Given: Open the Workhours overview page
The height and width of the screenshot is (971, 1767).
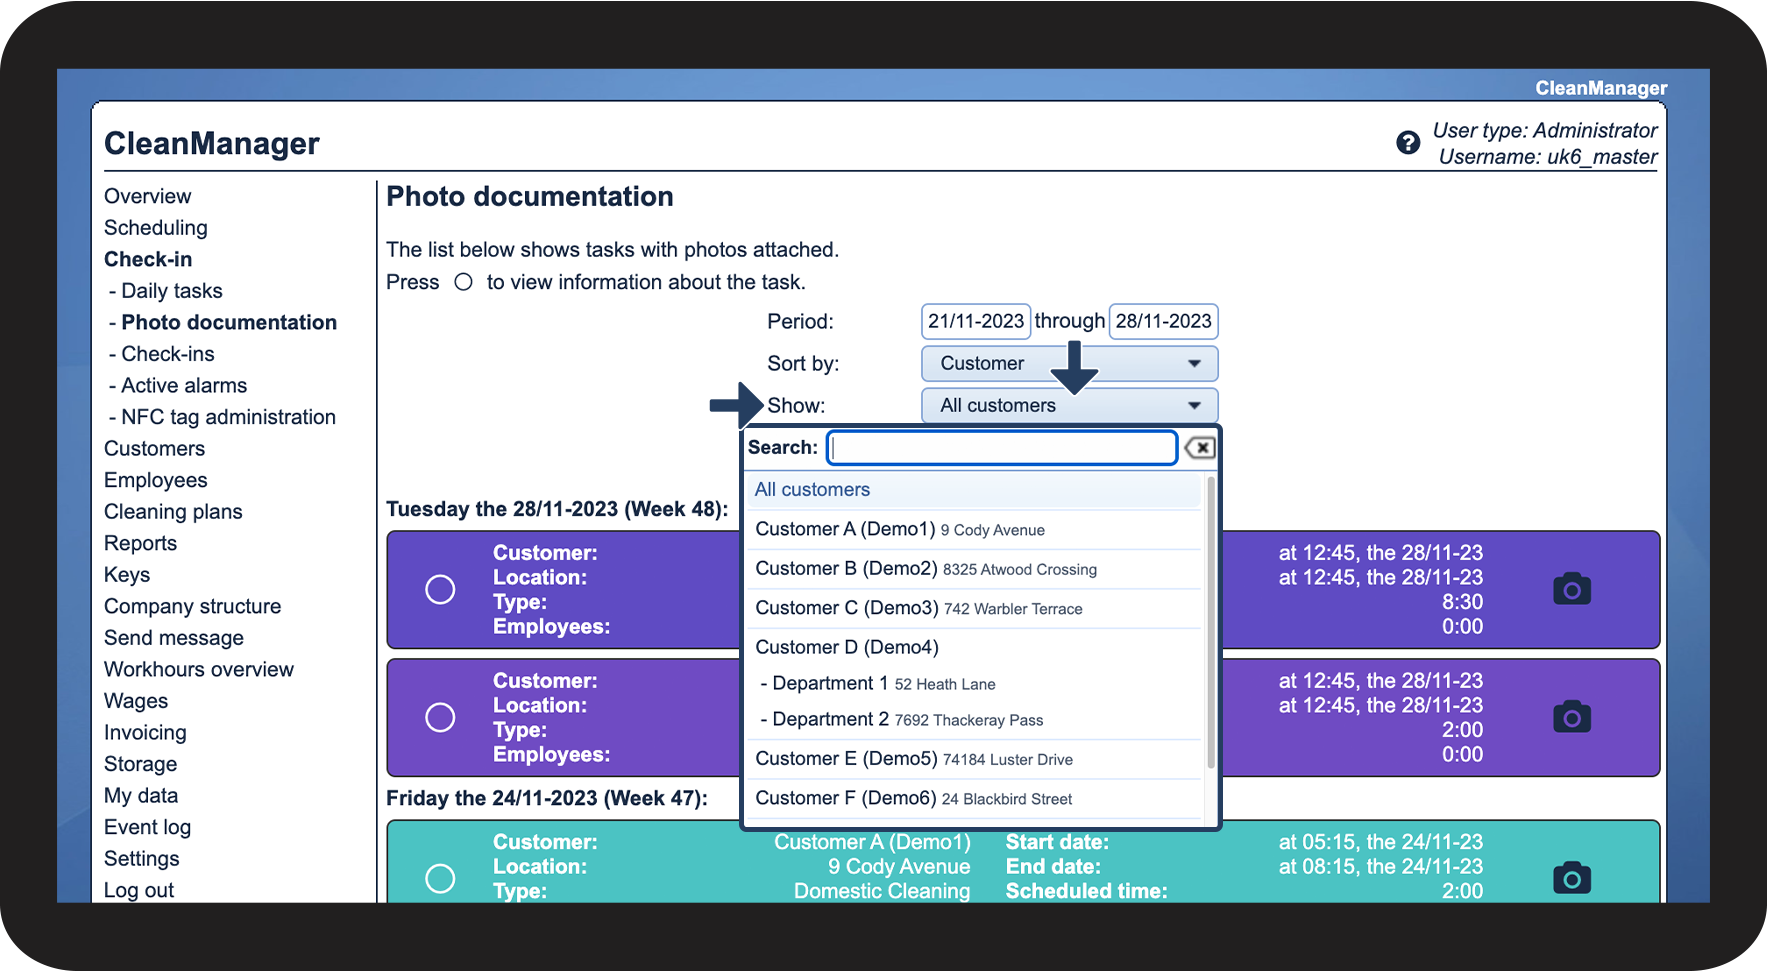Looking at the screenshot, I should (x=199, y=670).
